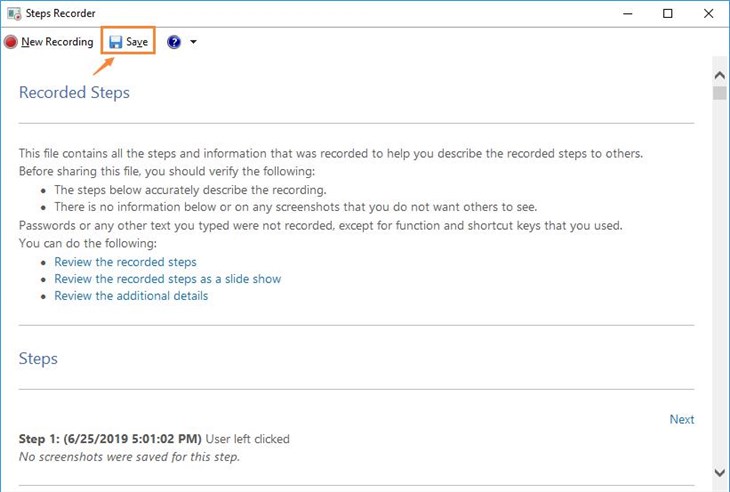This screenshot has width=730, height=492.
Task: Click the "No screenshots were saved" text
Action: pos(129,457)
